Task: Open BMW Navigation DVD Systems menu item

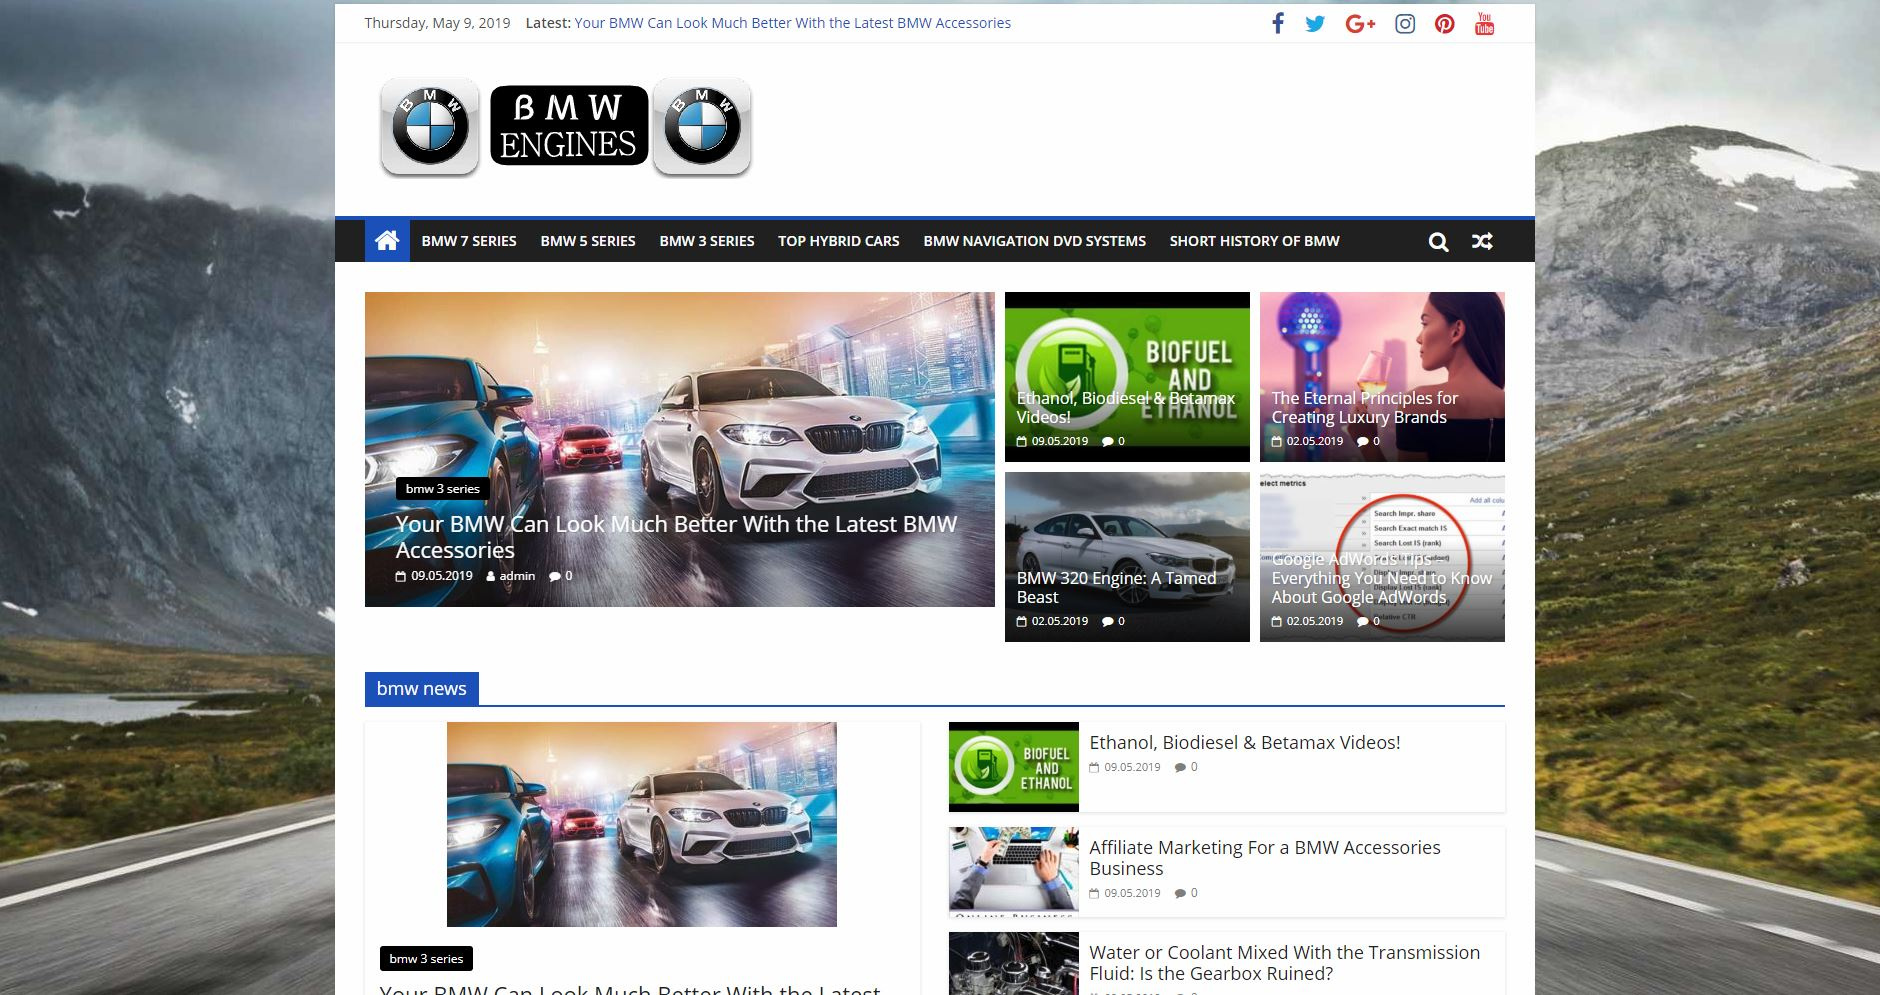Action: [1035, 241]
